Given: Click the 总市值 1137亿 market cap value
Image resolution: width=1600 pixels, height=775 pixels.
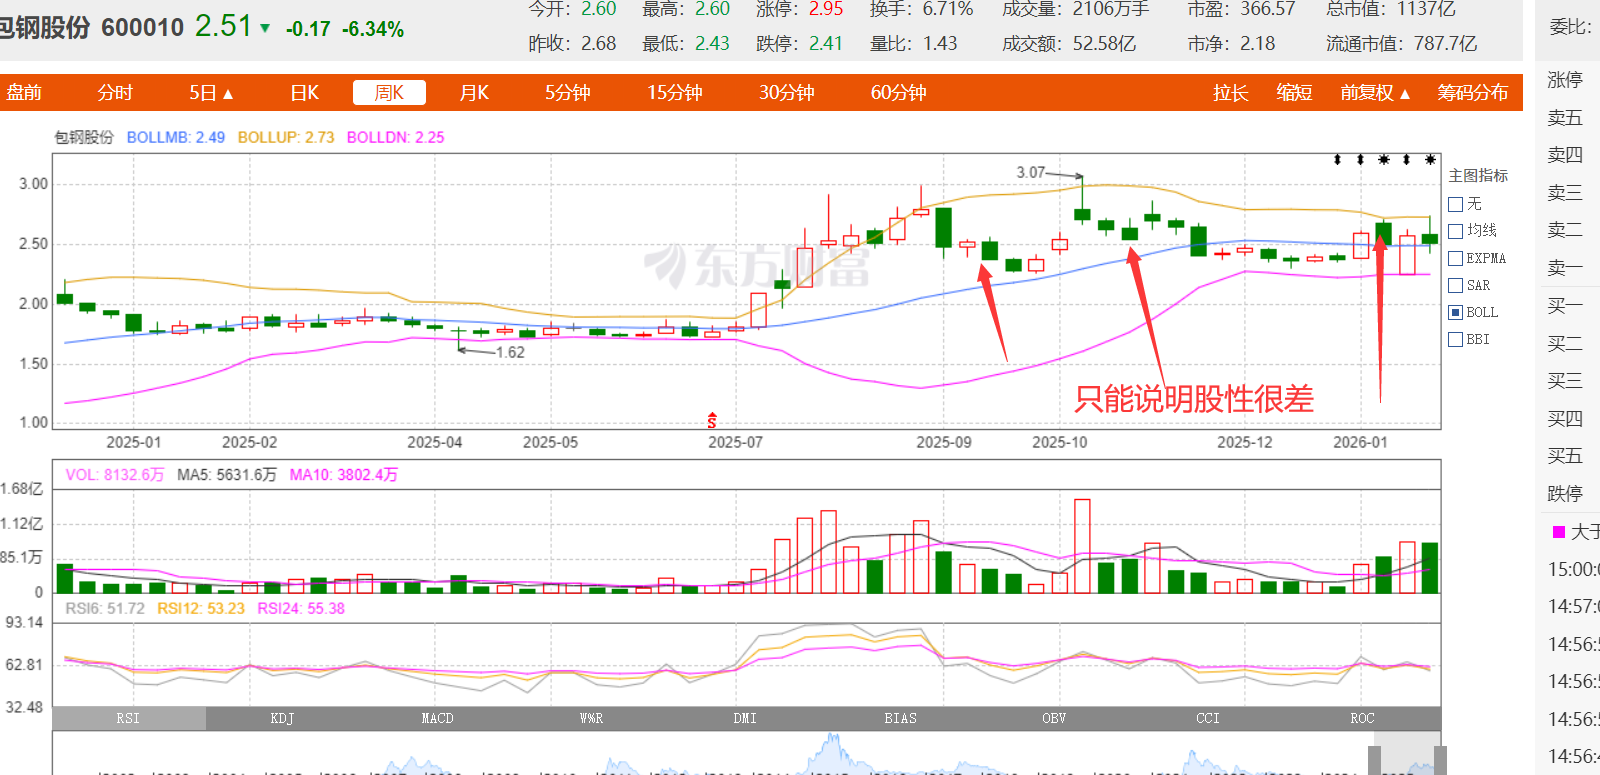Looking at the screenshot, I should pos(1391,9).
